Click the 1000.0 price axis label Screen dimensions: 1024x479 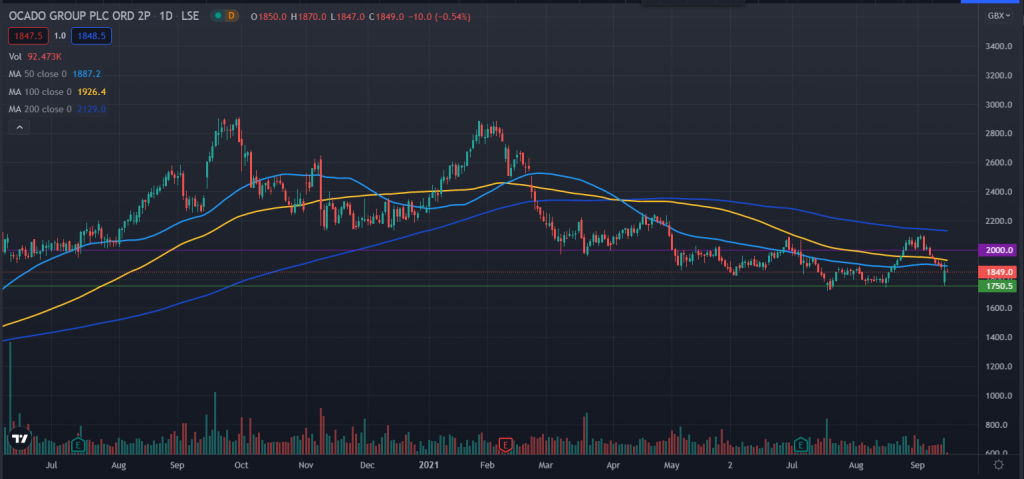click(998, 396)
